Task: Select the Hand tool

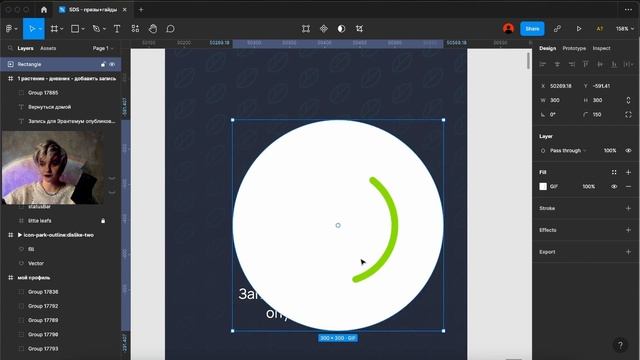Action: pyautogui.click(x=153, y=29)
